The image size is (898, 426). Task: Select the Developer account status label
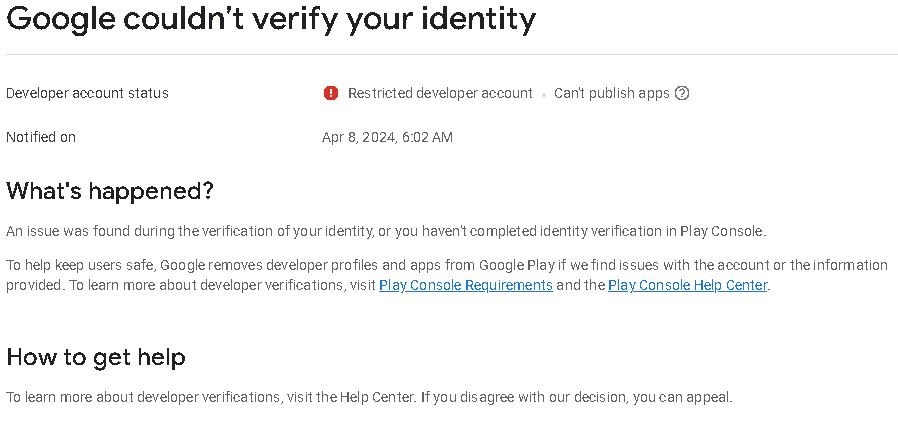pos(87,93)
